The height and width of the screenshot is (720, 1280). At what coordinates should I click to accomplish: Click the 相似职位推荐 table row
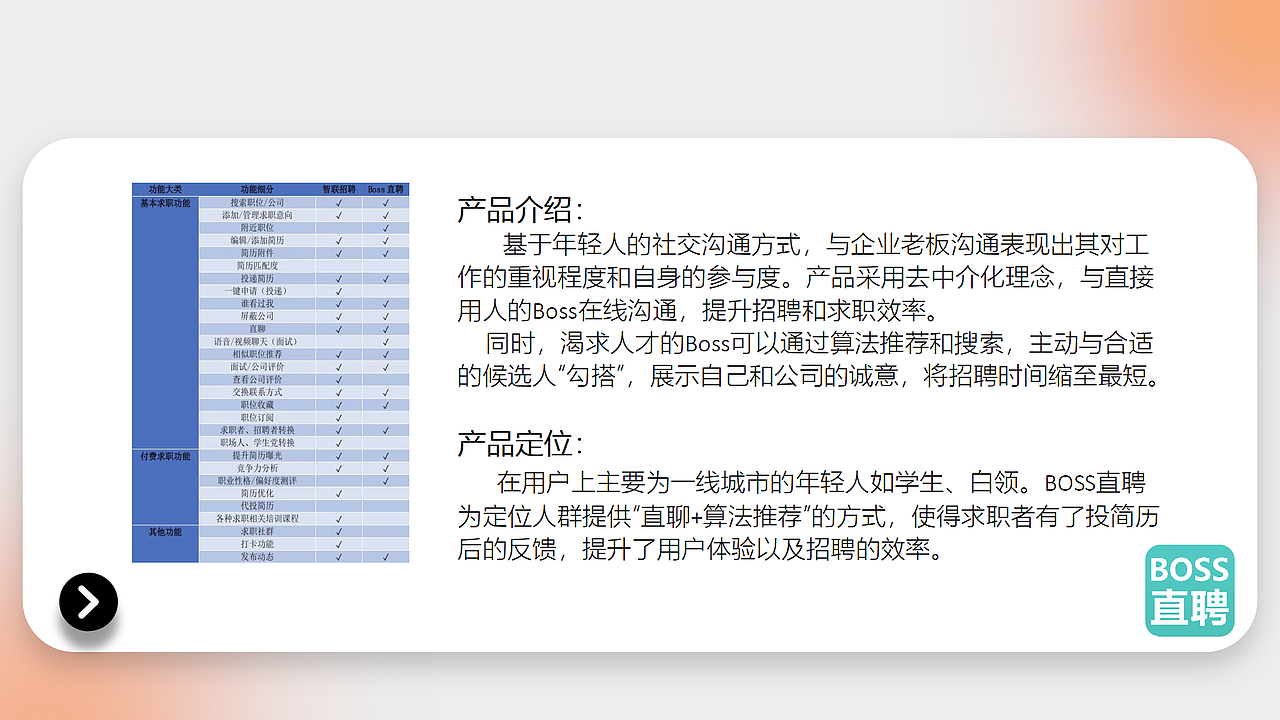pos(304,354)
